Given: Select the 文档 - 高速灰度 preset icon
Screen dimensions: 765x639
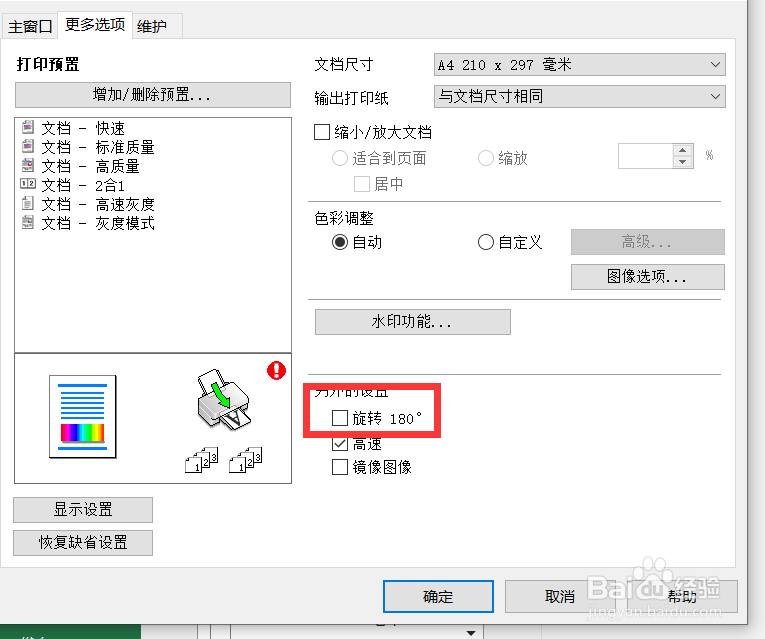Looking at the screenshot, I should click(x=28, y=203).
